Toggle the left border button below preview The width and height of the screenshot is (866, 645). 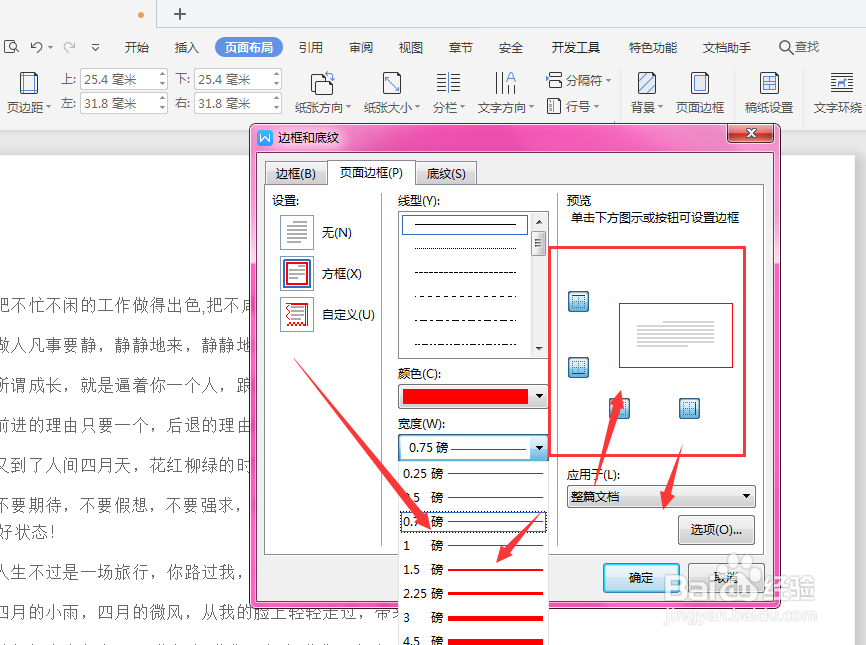(620, 409)
